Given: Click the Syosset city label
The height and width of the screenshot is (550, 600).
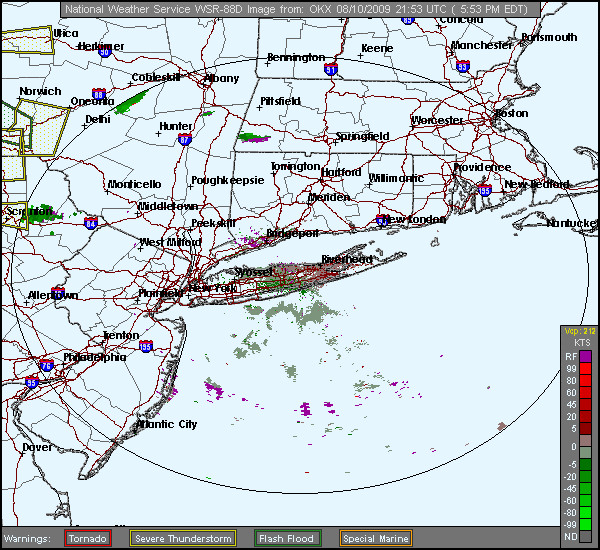Looking at the screenshot, I should point(254,272).
